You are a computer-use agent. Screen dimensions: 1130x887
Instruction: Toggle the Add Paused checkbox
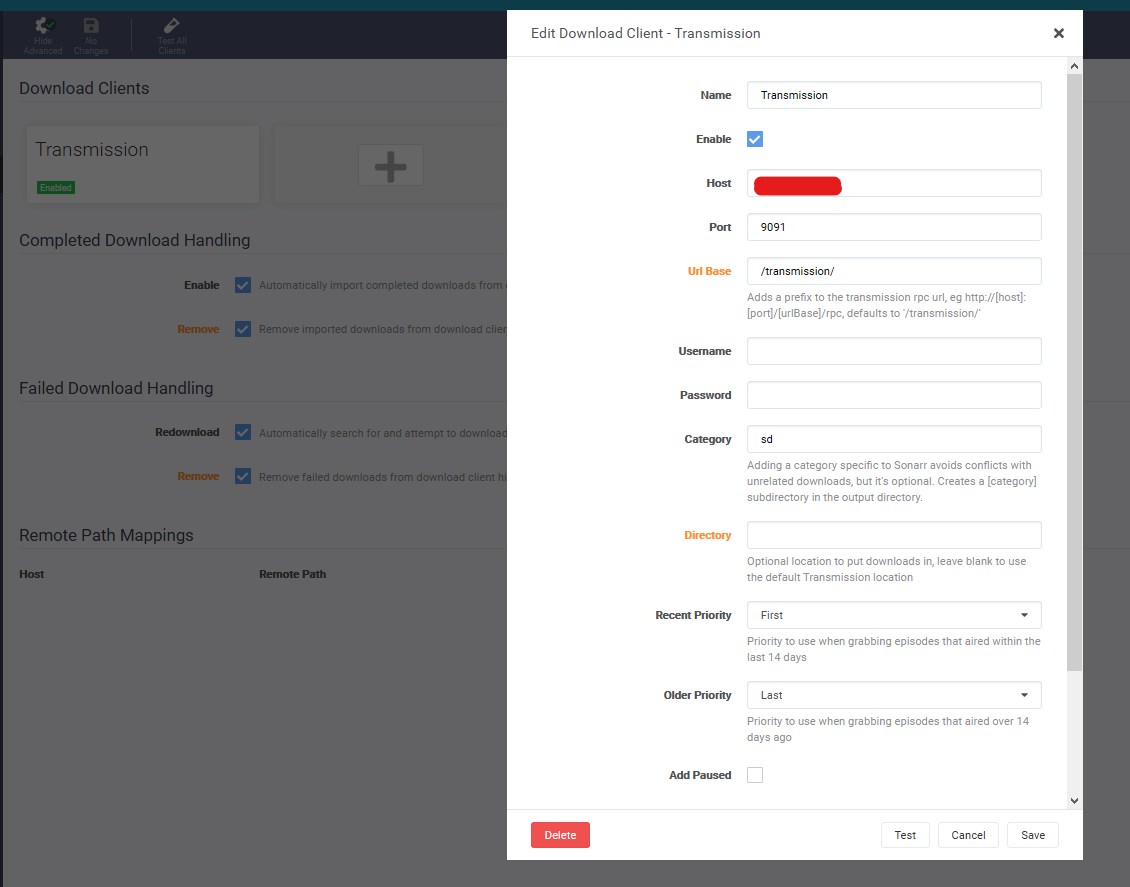click(755, 775)
